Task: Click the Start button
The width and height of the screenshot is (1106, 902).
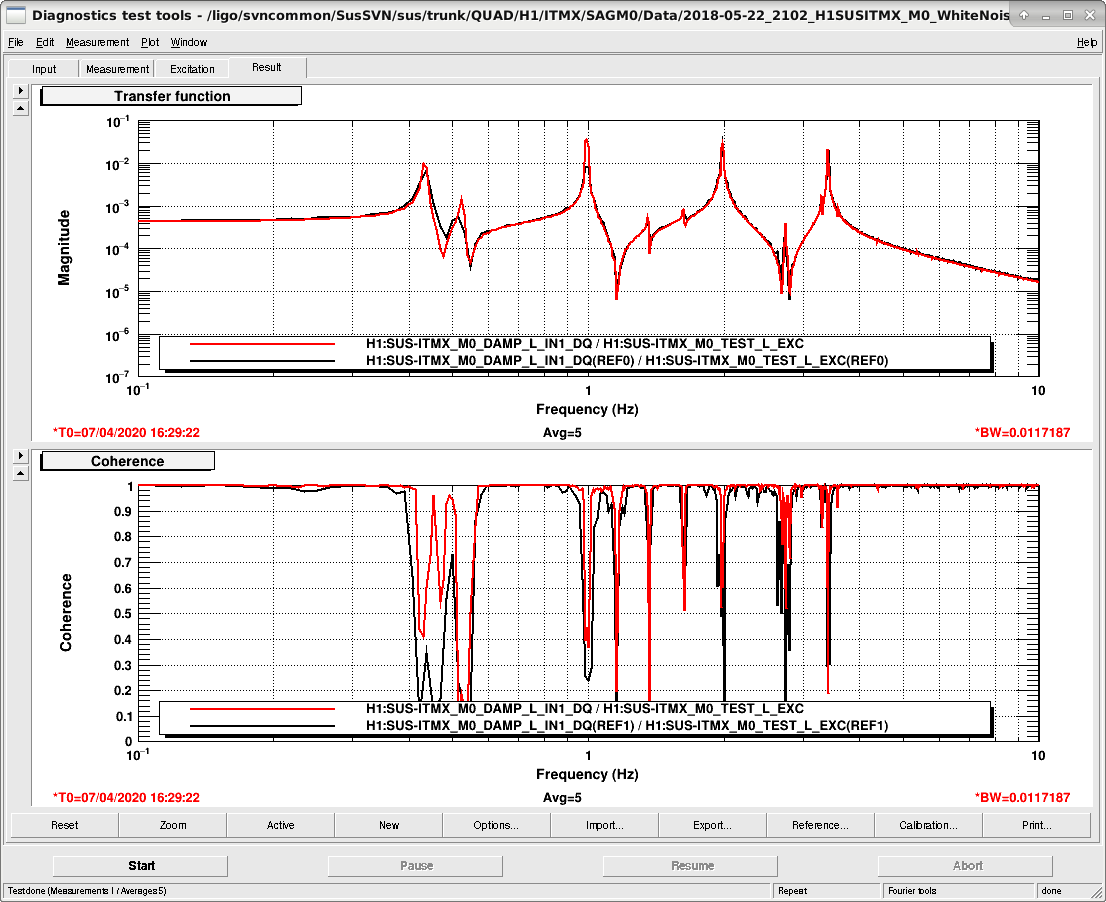Action: click(141, 865)
